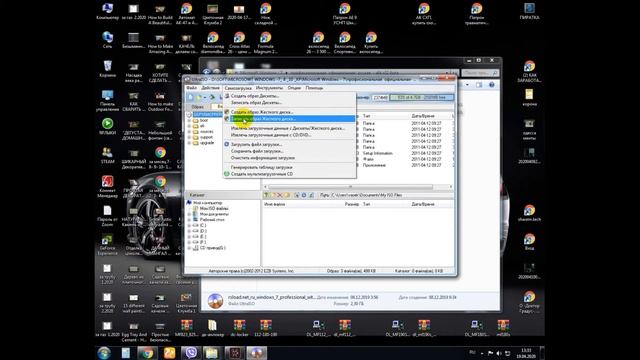Expand drive (C:) in catalog tree
Screen dimensions: 640x360
189,225
